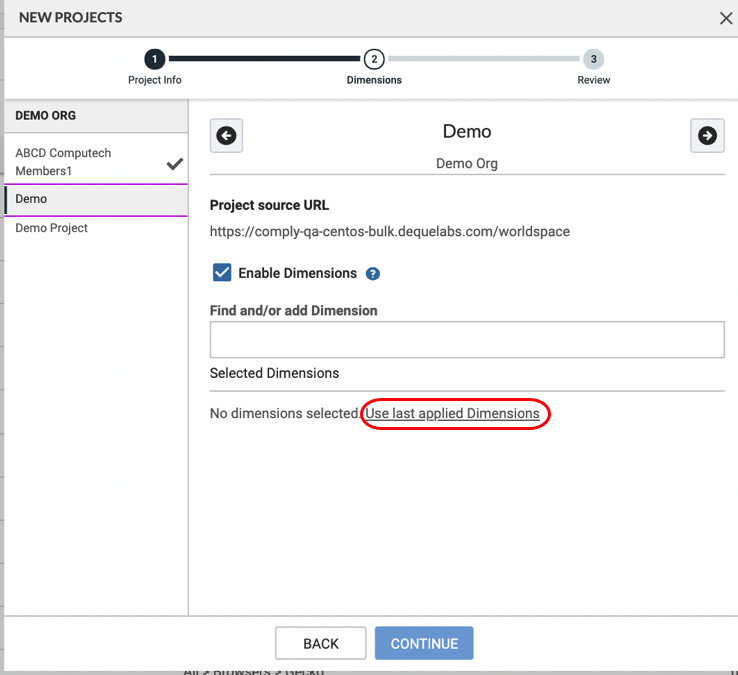Go to next project with right arrow
738x675 pixels.
point(707,136)
